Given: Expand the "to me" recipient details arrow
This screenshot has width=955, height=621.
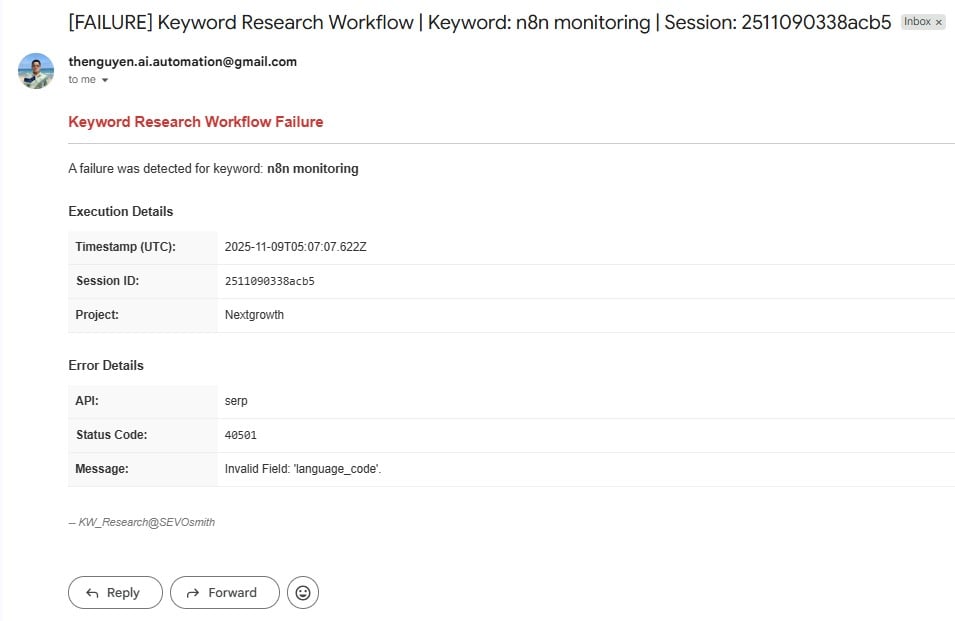Looking at the screenshot, I should pos(105,80).
